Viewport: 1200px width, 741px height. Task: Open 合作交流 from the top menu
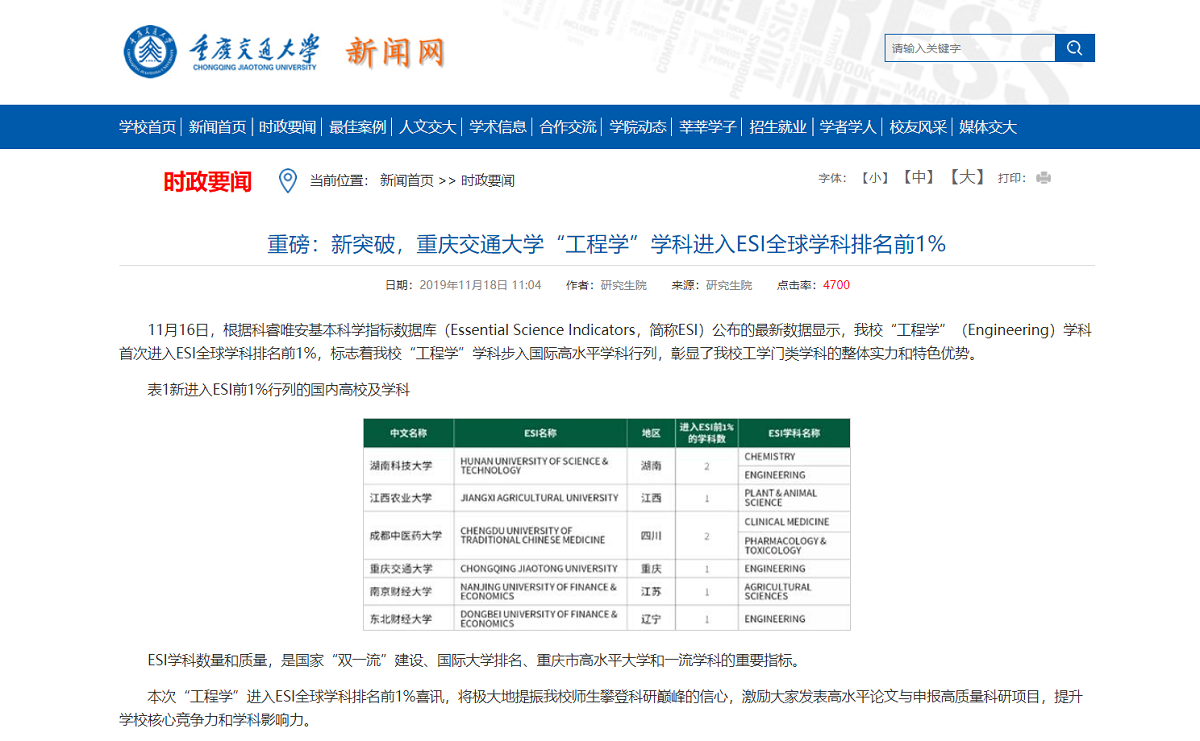pyautogui.click(x=566, y=127)
